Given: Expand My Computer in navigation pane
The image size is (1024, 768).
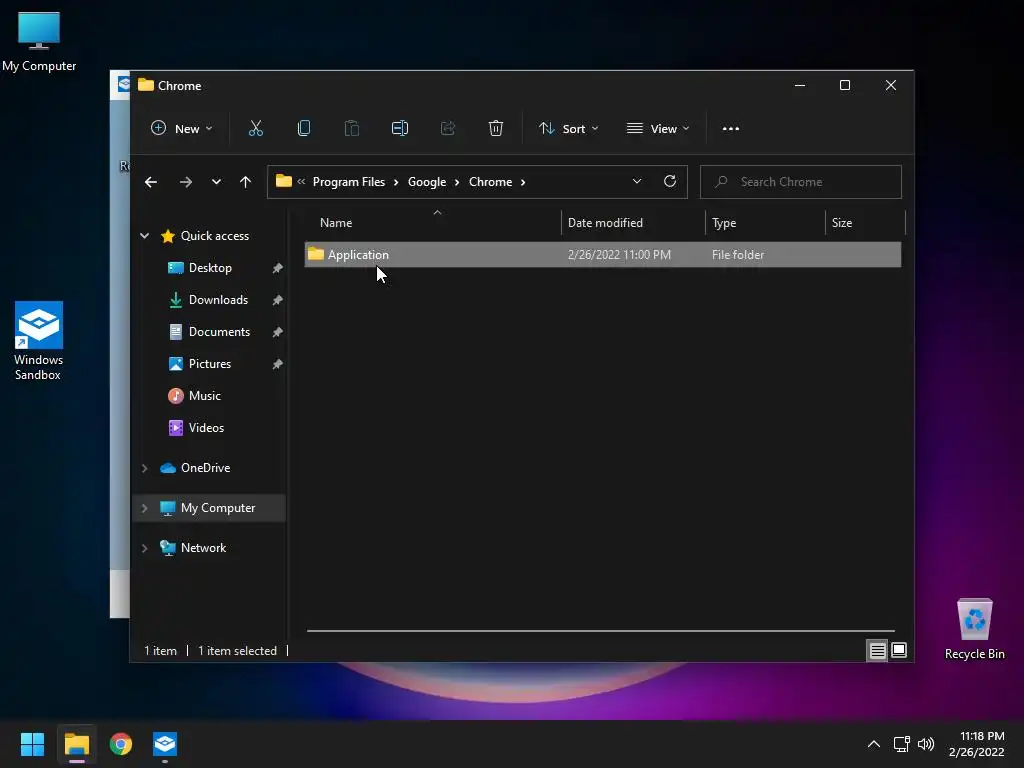Looking at the screenshot, I should click(145, 508).
